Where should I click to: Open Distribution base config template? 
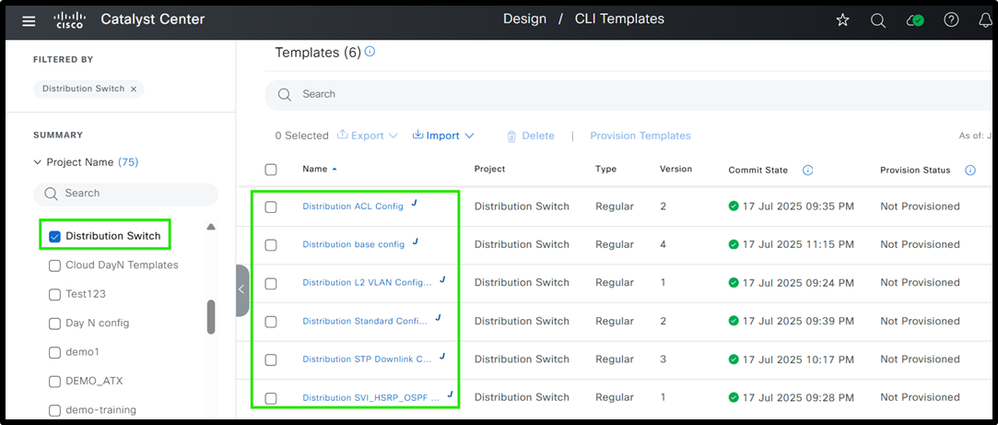pyautogui.click(x=353, y=244)
